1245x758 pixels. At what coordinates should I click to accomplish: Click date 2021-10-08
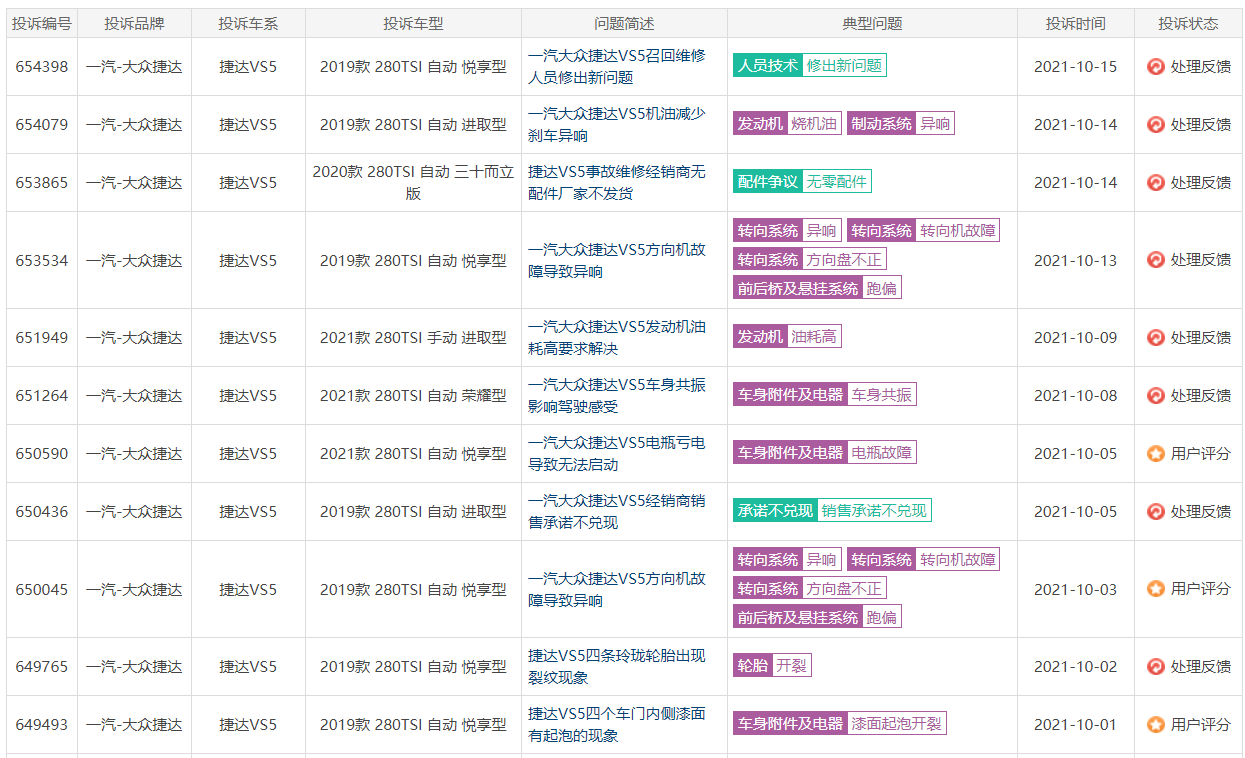pos(1076,396)
